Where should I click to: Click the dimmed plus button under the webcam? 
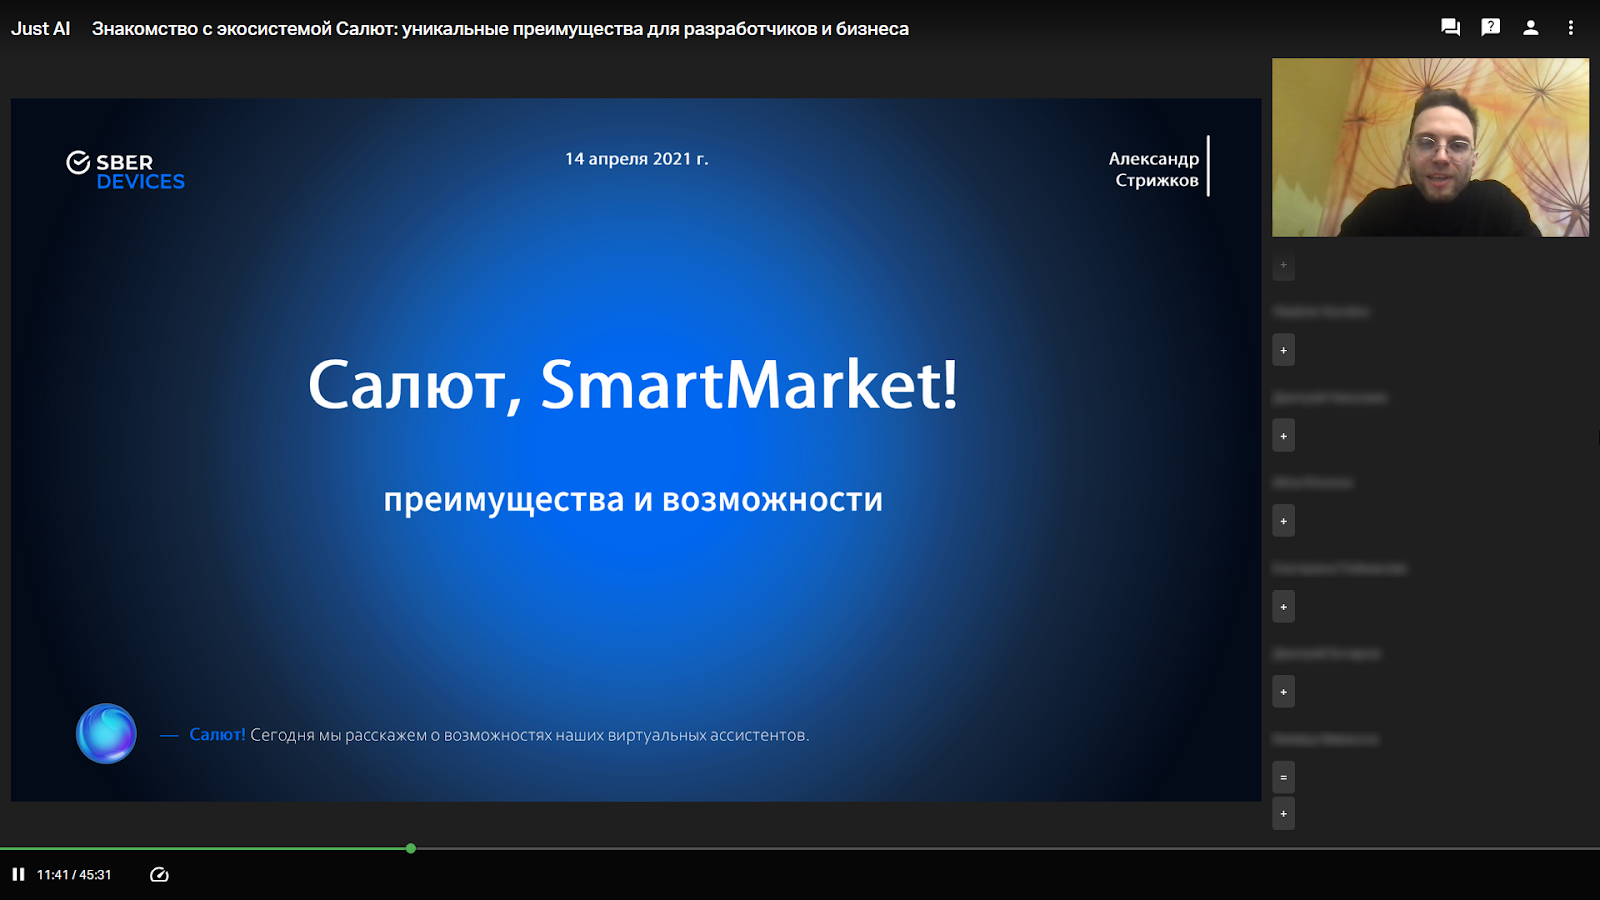tap(1283, 265)
